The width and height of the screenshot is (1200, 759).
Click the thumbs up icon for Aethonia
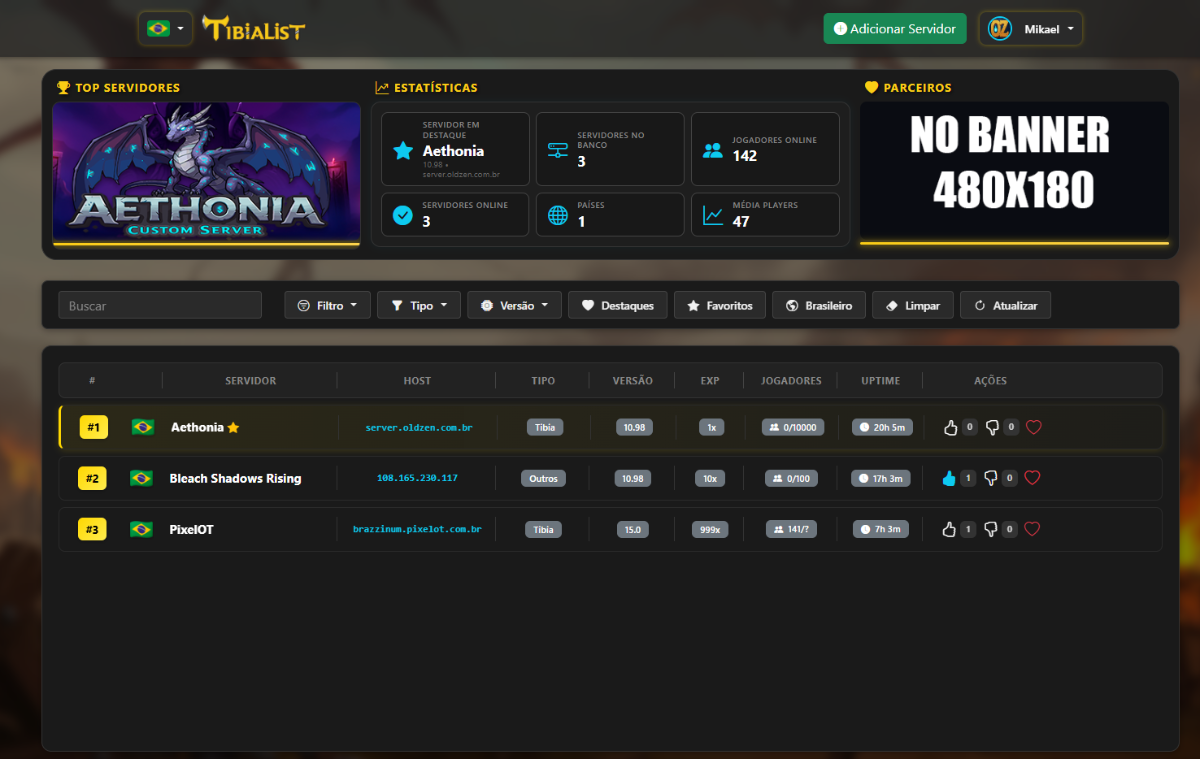pyautogui.click(x=950, y=428)
